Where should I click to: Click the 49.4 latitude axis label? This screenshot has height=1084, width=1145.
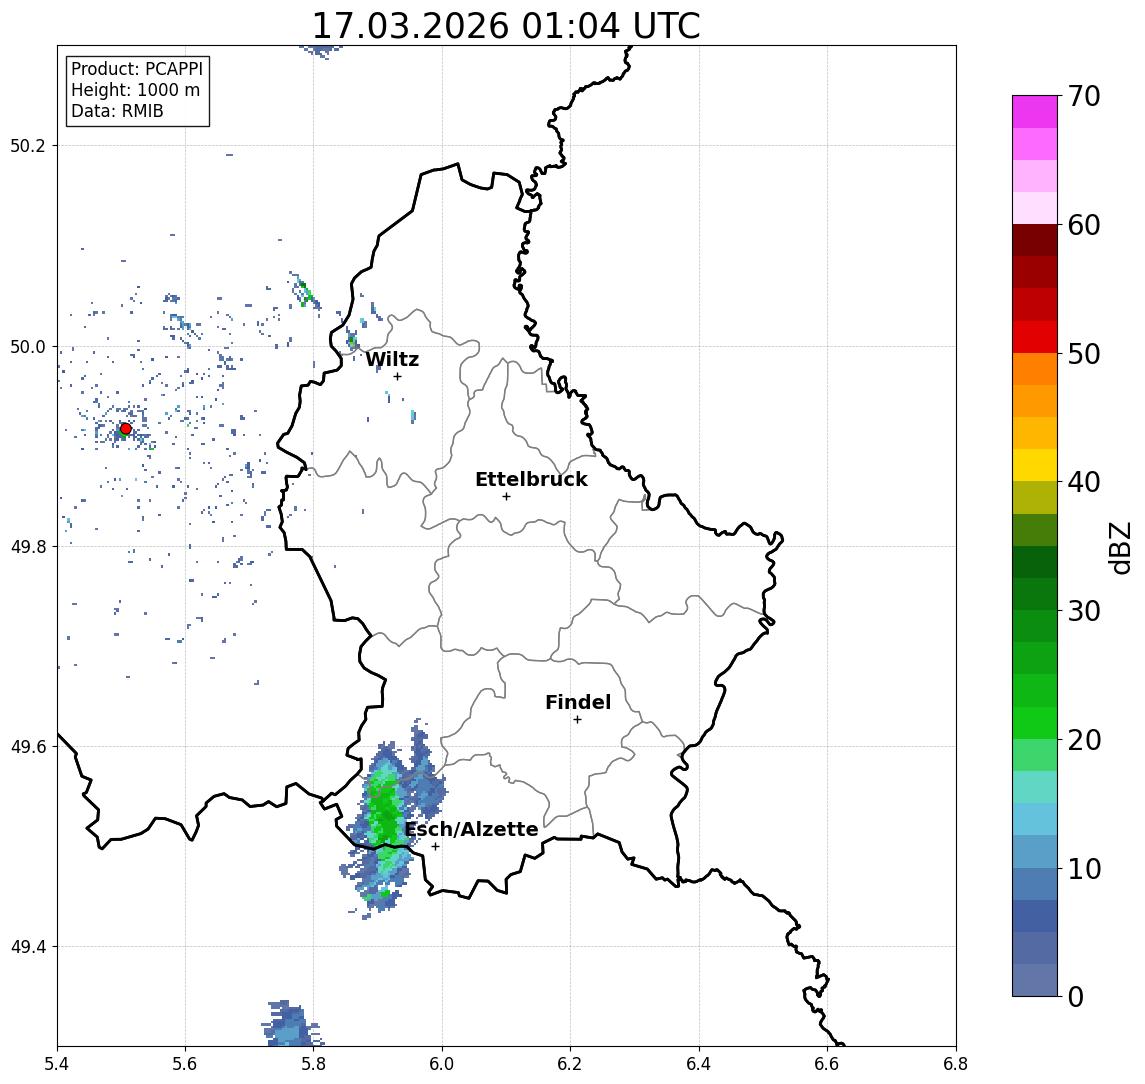[x=28, y=947]
